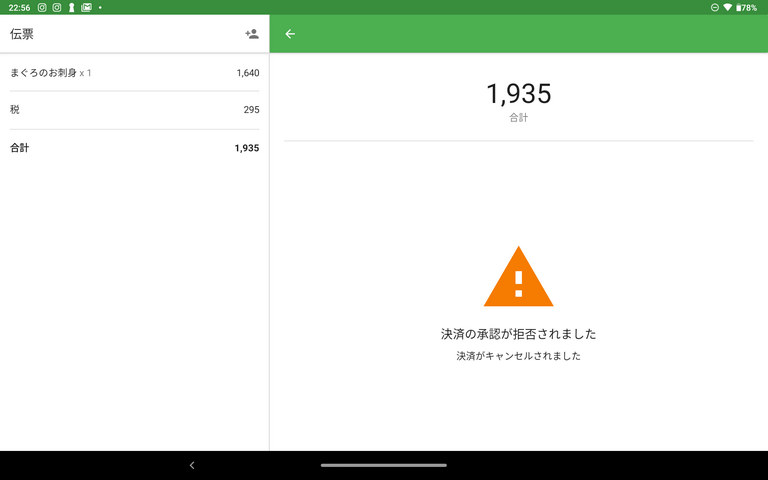Open the first Instagram notification icon
The width and height of the screenshot is (768, 480).
42,7
